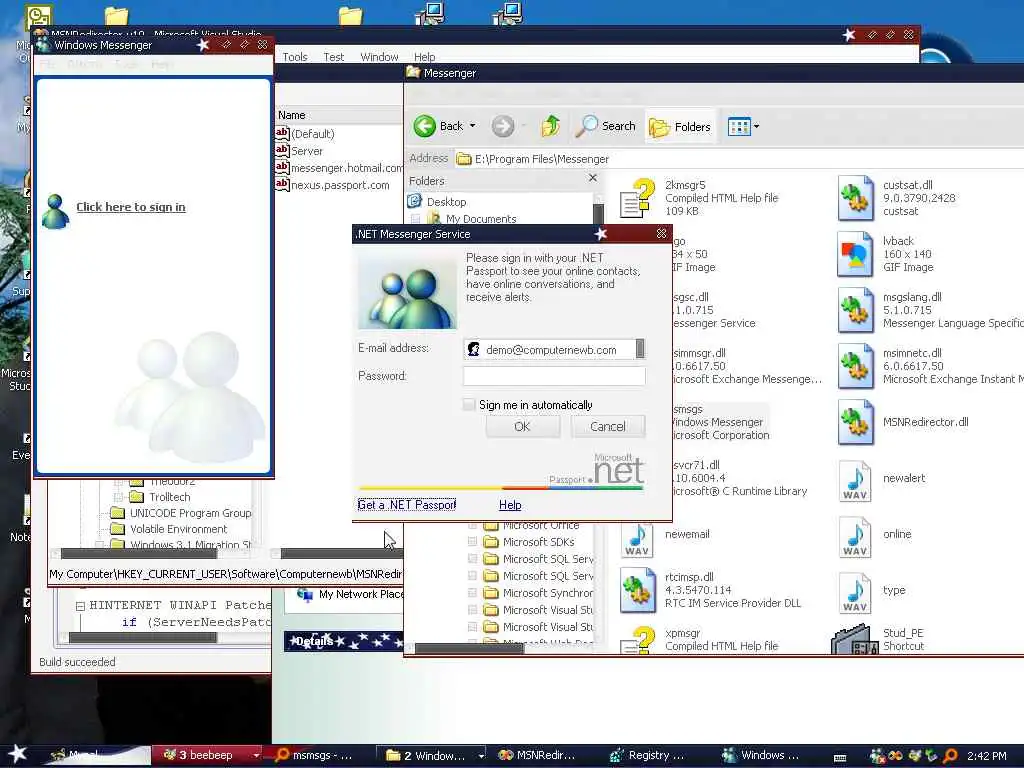The width and height of the screenshot is (1024, 768).
Task: Select the rtcimsp.dll file icon
Action: tap(637, 590)
